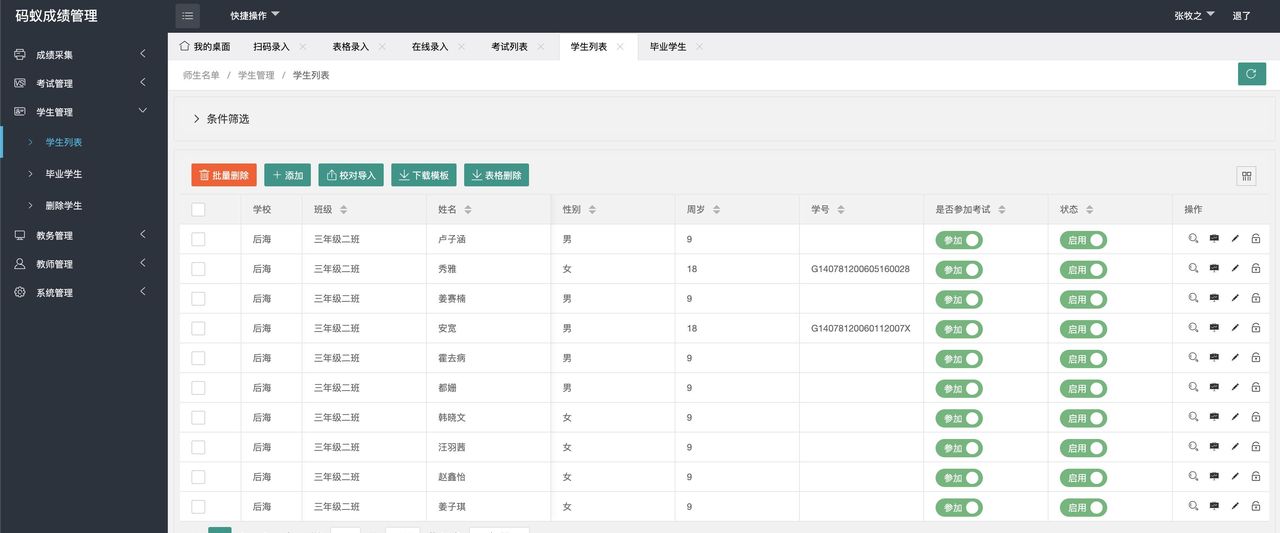Click the 下载模板 button
1280x533 pixels.
[423, 175]
